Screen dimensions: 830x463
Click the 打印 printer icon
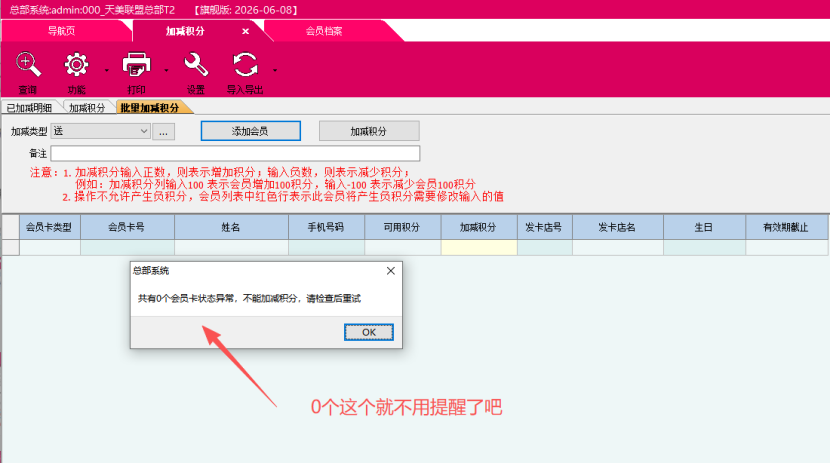[x=137, y=65]
